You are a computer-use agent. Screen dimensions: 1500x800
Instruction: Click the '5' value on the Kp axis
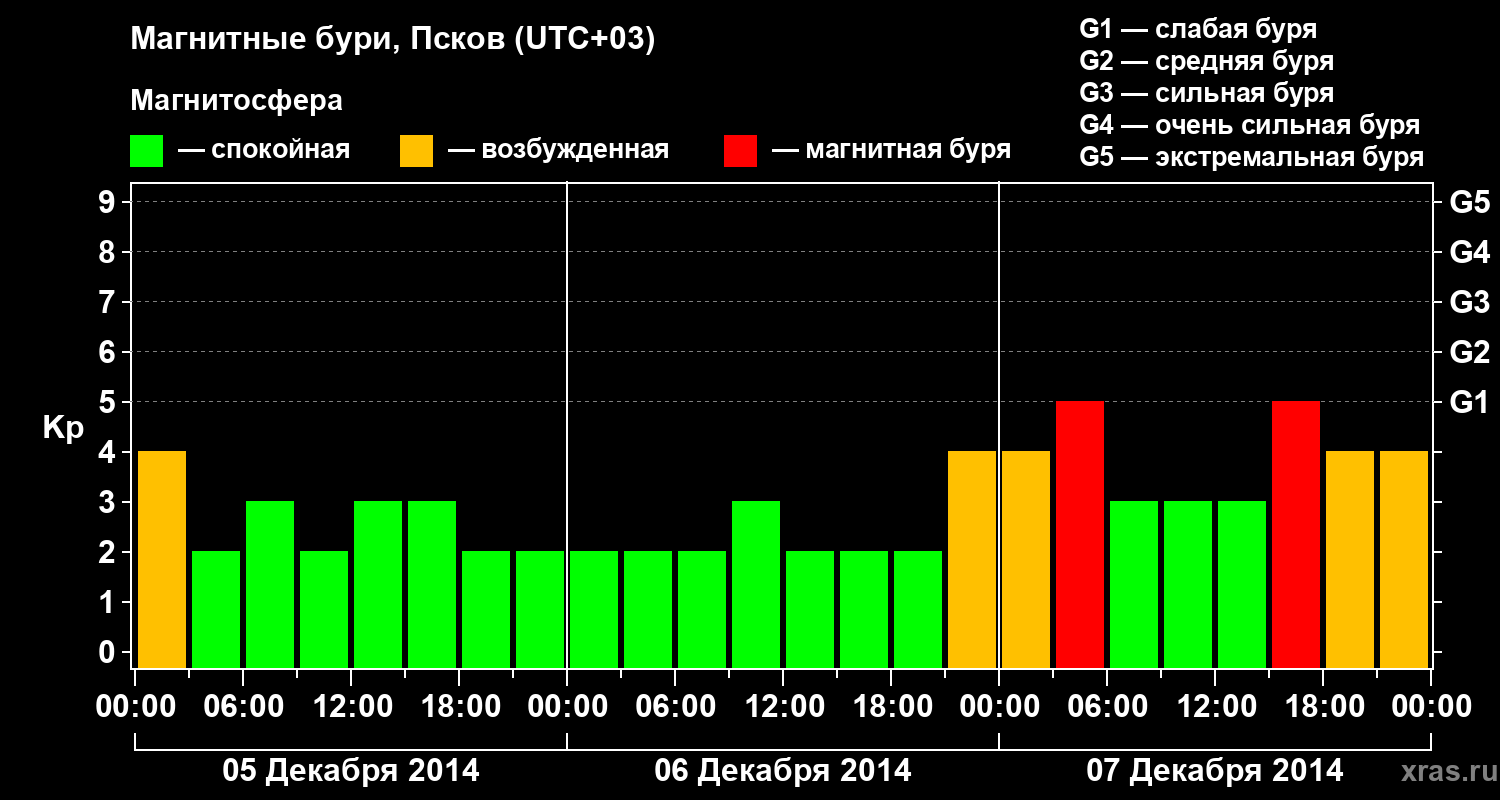pyautogui.click(x=109, y=403)
